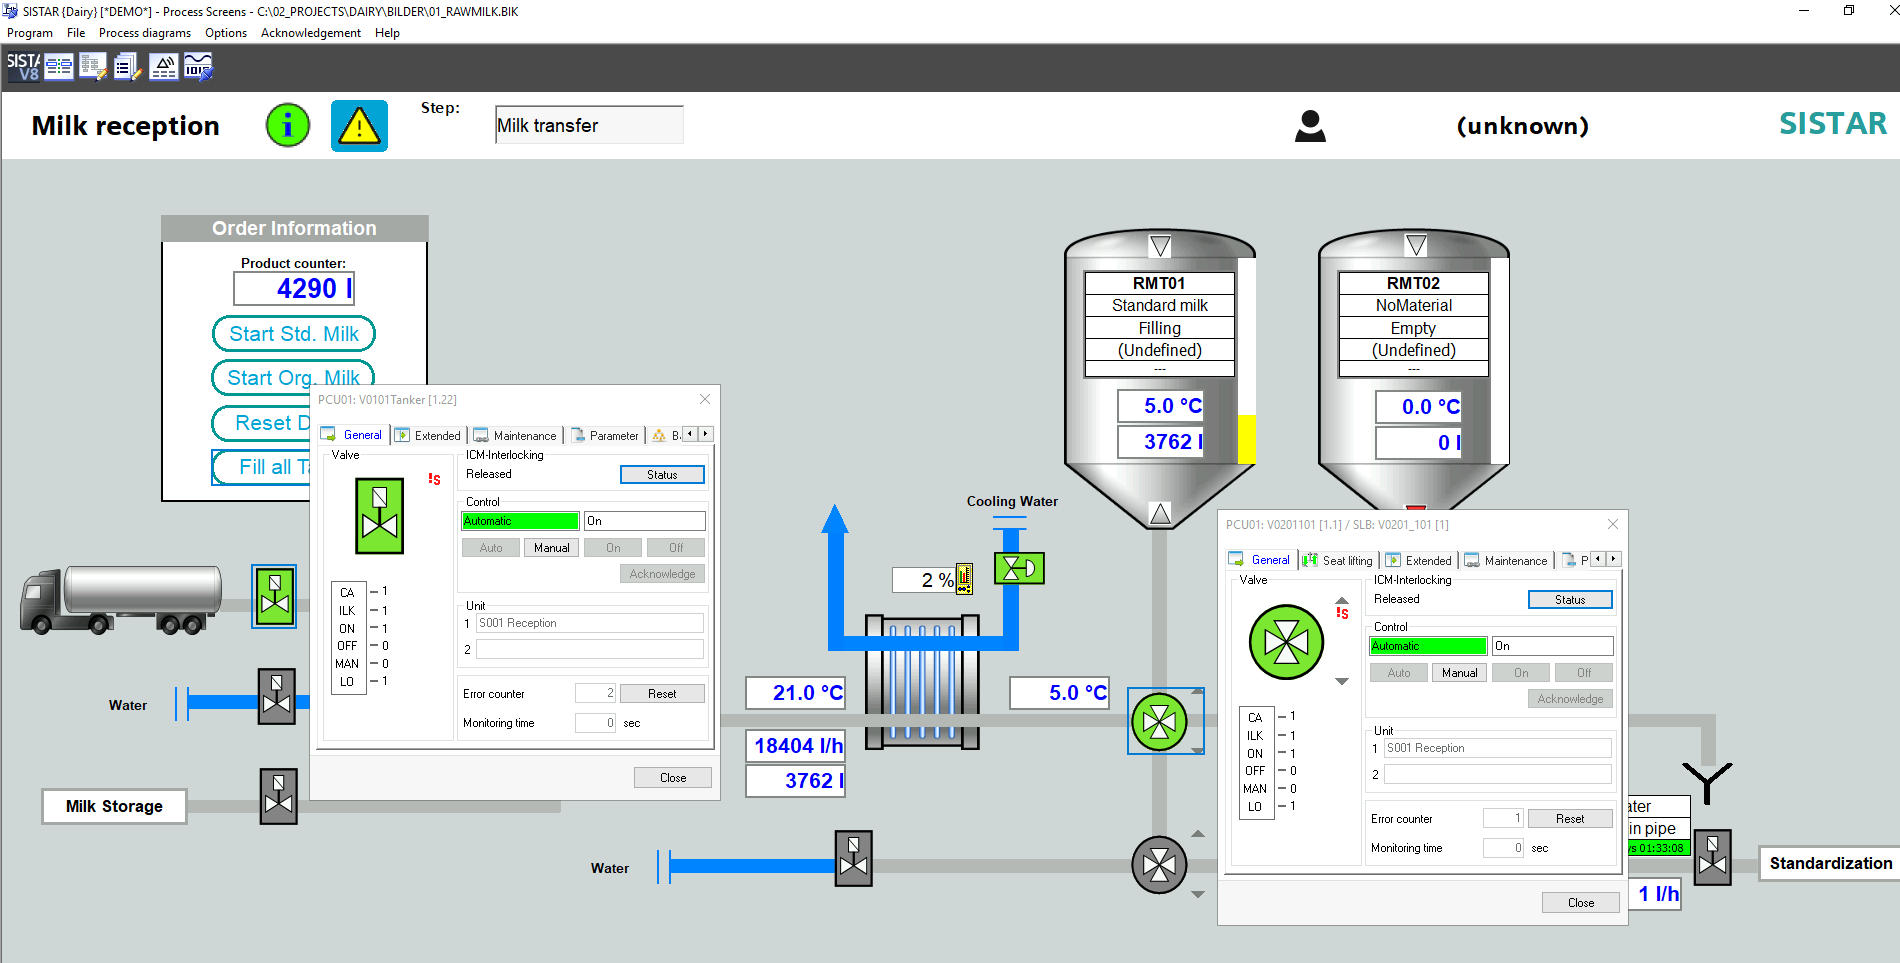The image size is (1900, 963).
Task: Click the gray Milk Storage valve symbol
Action: click(x=278, y=796)
